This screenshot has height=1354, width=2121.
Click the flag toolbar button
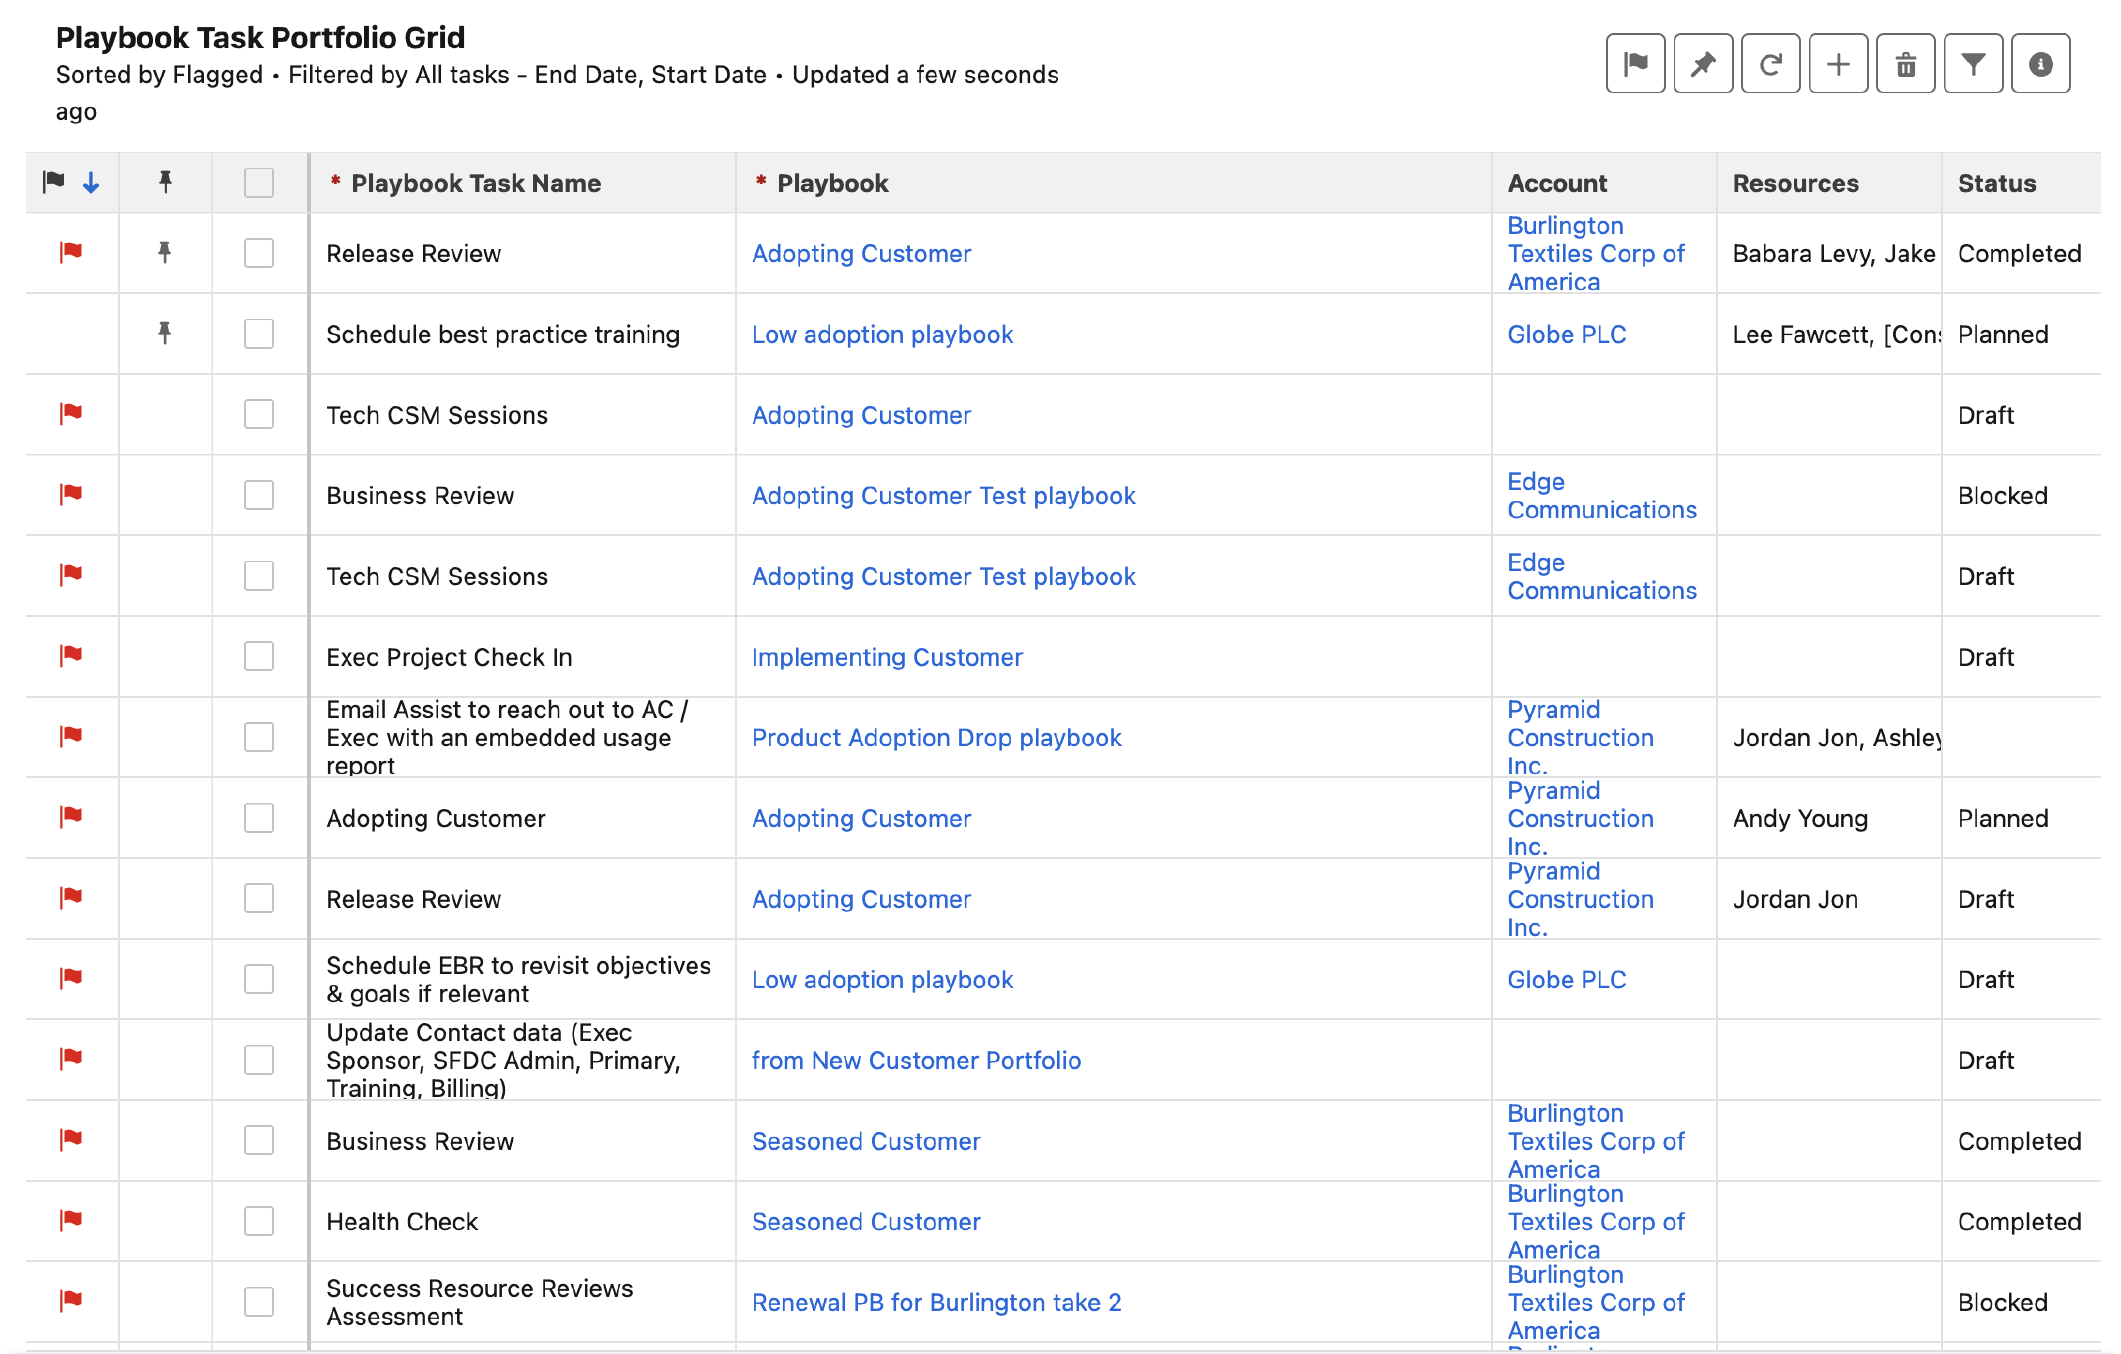coord(1635,64)
